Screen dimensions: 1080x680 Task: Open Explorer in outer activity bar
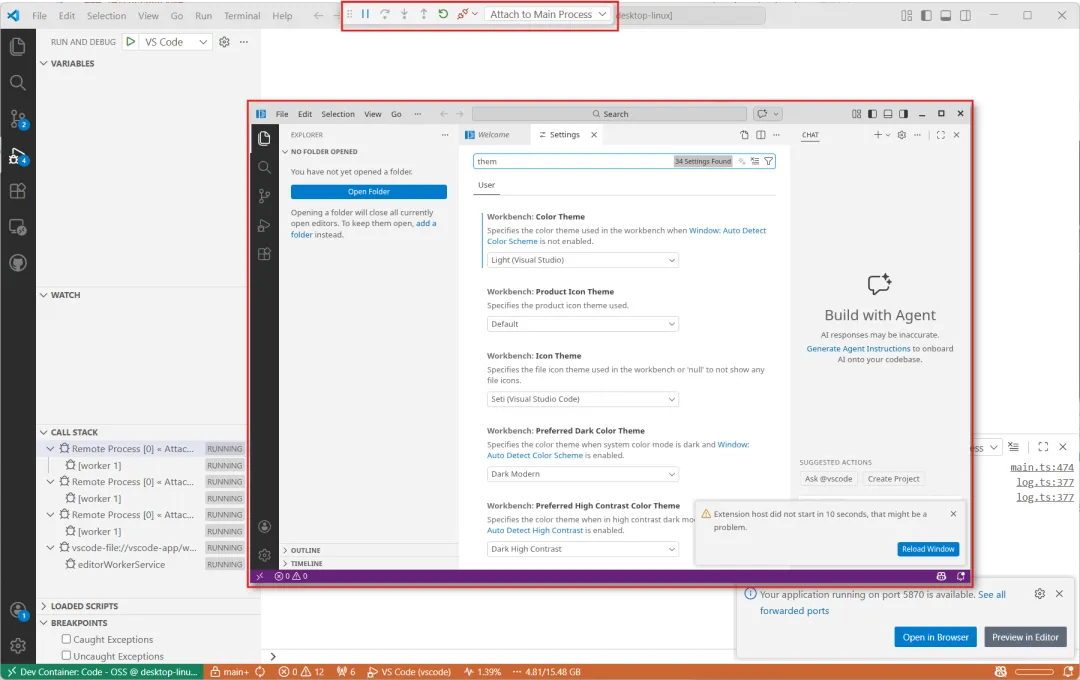click(x=18, y=47)
